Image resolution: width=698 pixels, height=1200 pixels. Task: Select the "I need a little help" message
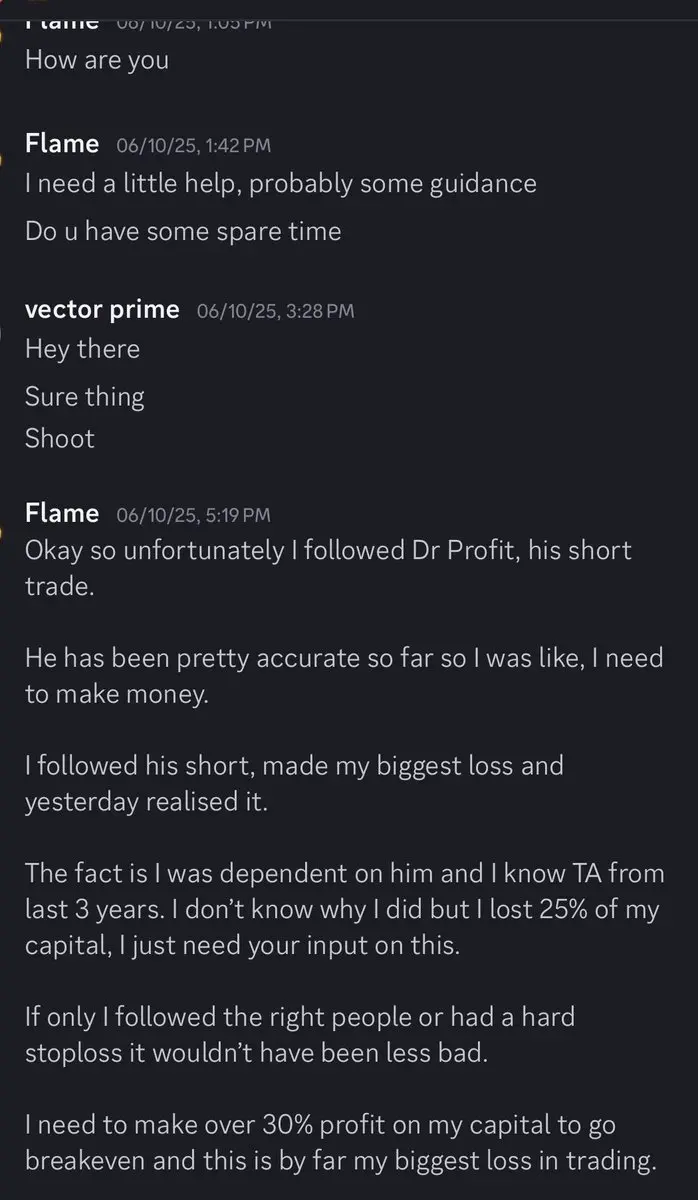coord(280,184)
